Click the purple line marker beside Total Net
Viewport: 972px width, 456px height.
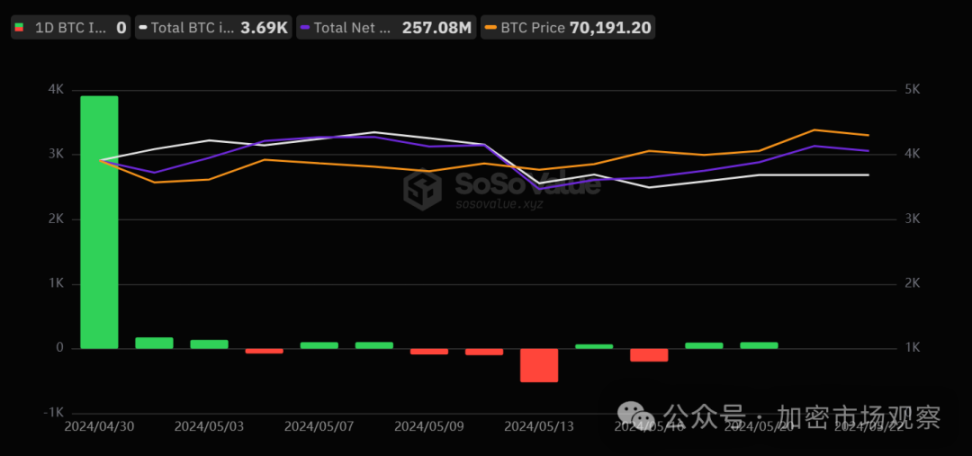[305, 28]
